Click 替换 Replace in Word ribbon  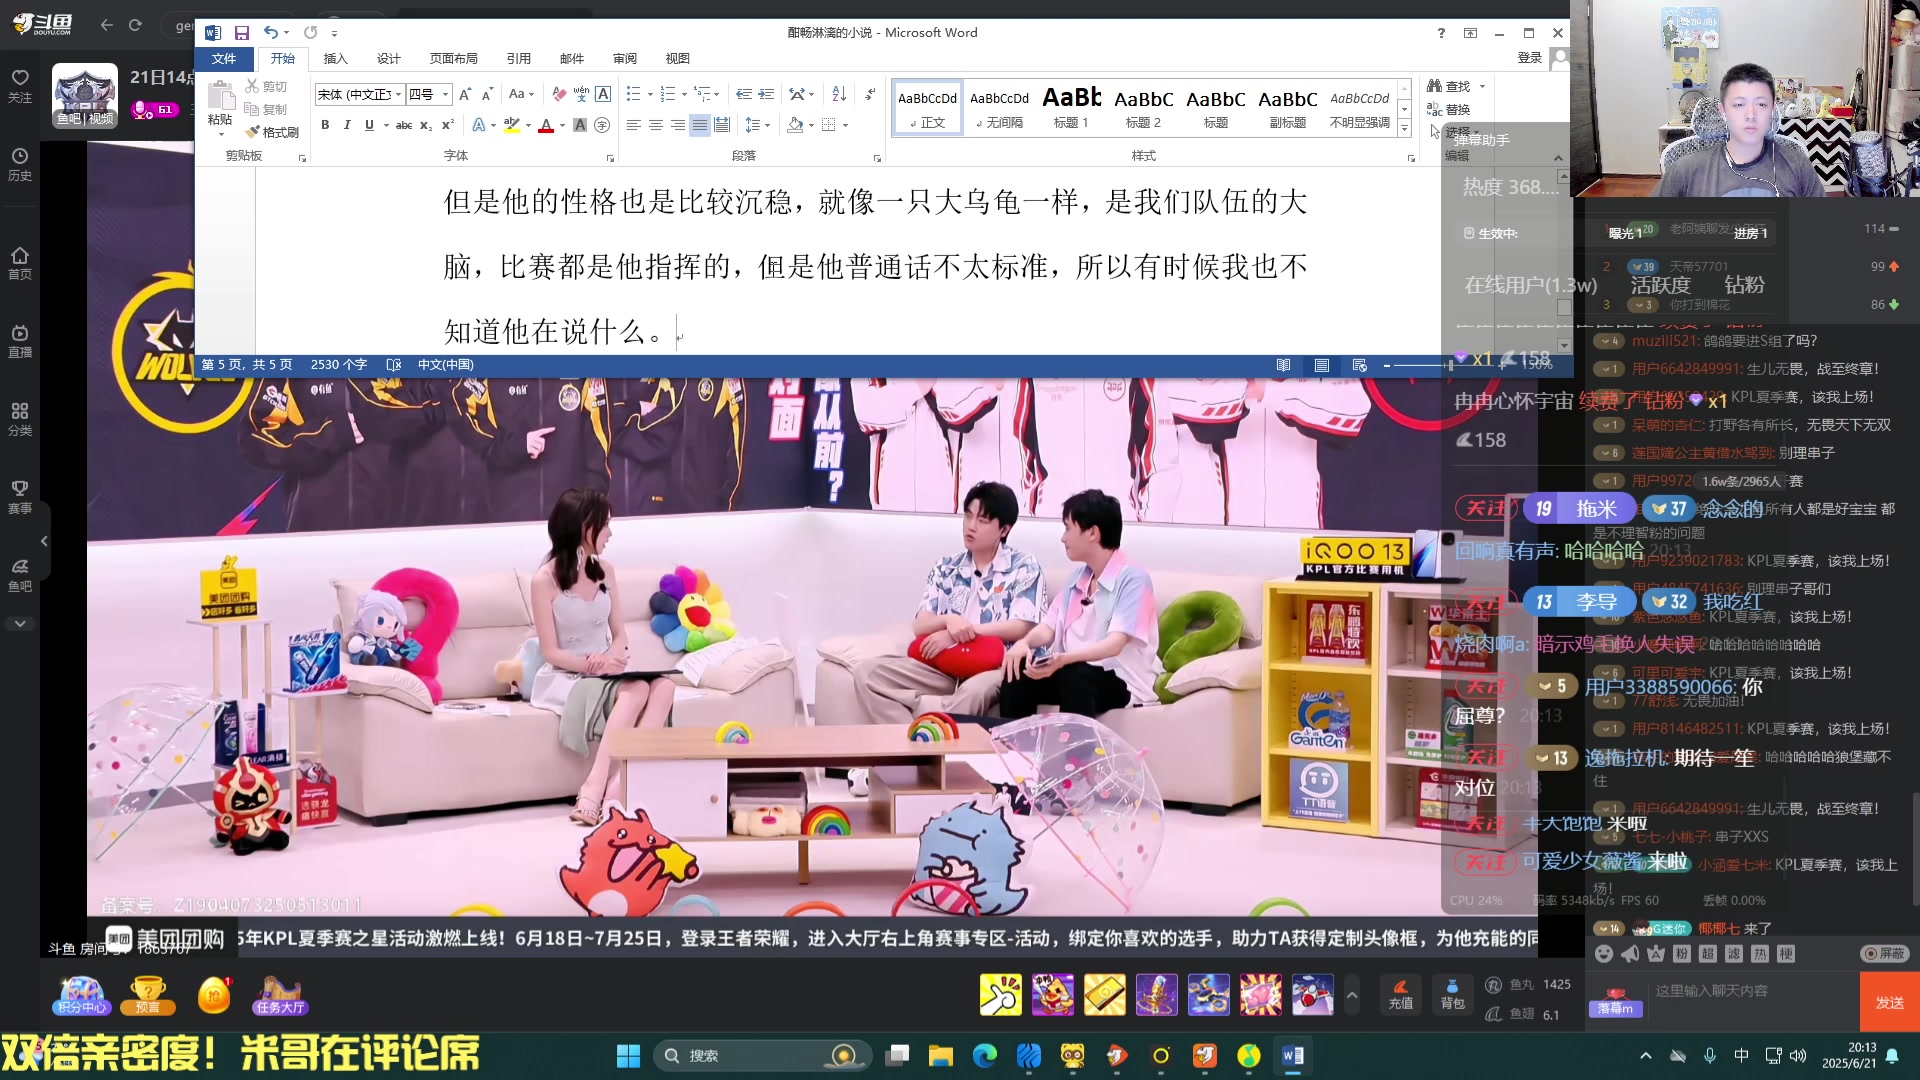(x=1449, y=109)
